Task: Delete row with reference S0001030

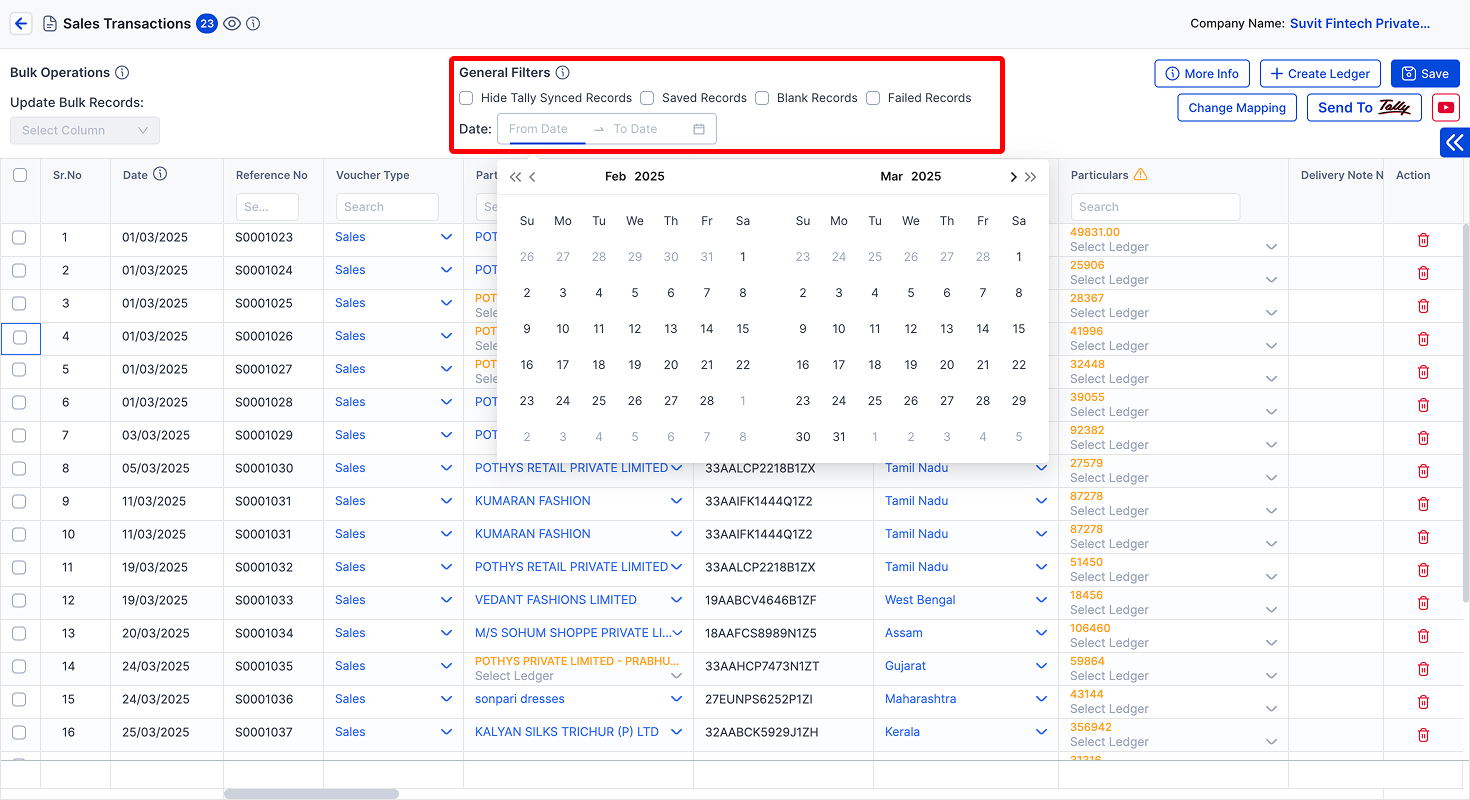Action: pos(1424,471)
